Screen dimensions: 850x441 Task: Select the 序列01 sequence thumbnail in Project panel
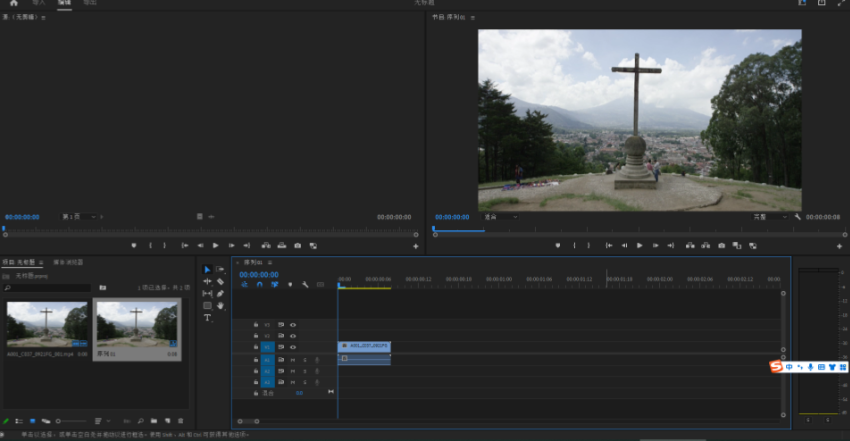point(137,325)
